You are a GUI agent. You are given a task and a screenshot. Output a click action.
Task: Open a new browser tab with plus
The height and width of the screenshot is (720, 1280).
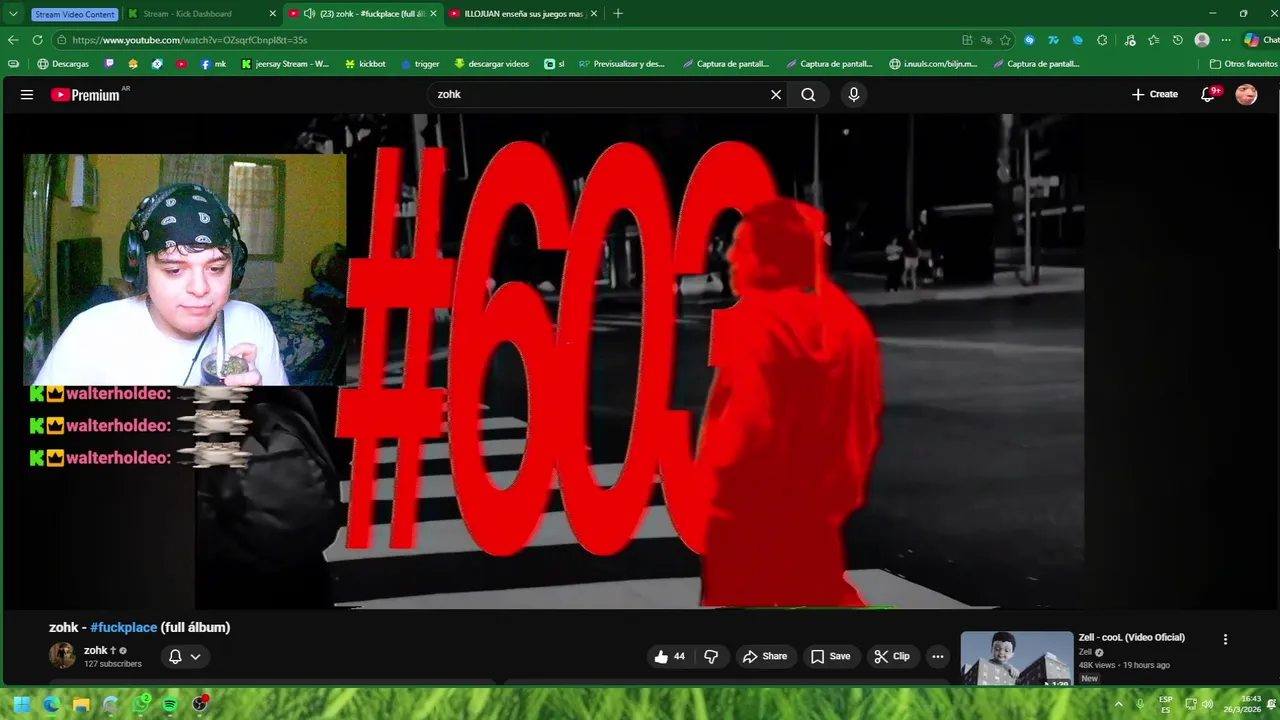pos(618,14)
